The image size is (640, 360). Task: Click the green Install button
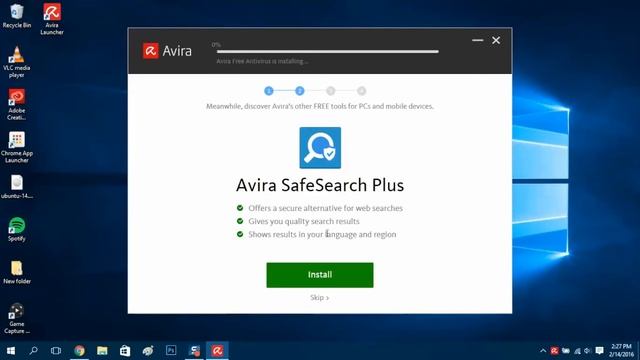pyautogui.click(x=320, y=275)
